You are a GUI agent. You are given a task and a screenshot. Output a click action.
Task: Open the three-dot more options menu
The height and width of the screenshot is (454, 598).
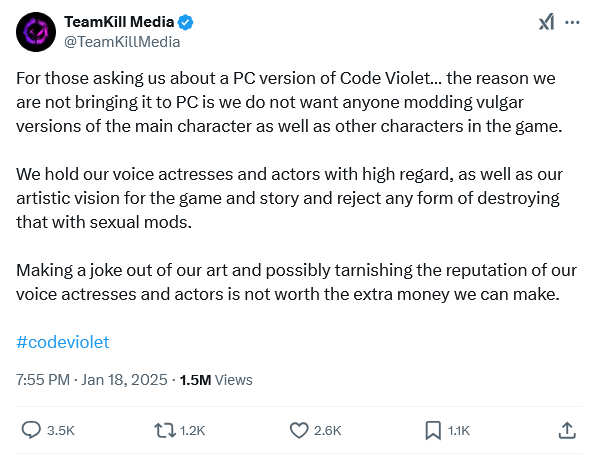(572, 23)
